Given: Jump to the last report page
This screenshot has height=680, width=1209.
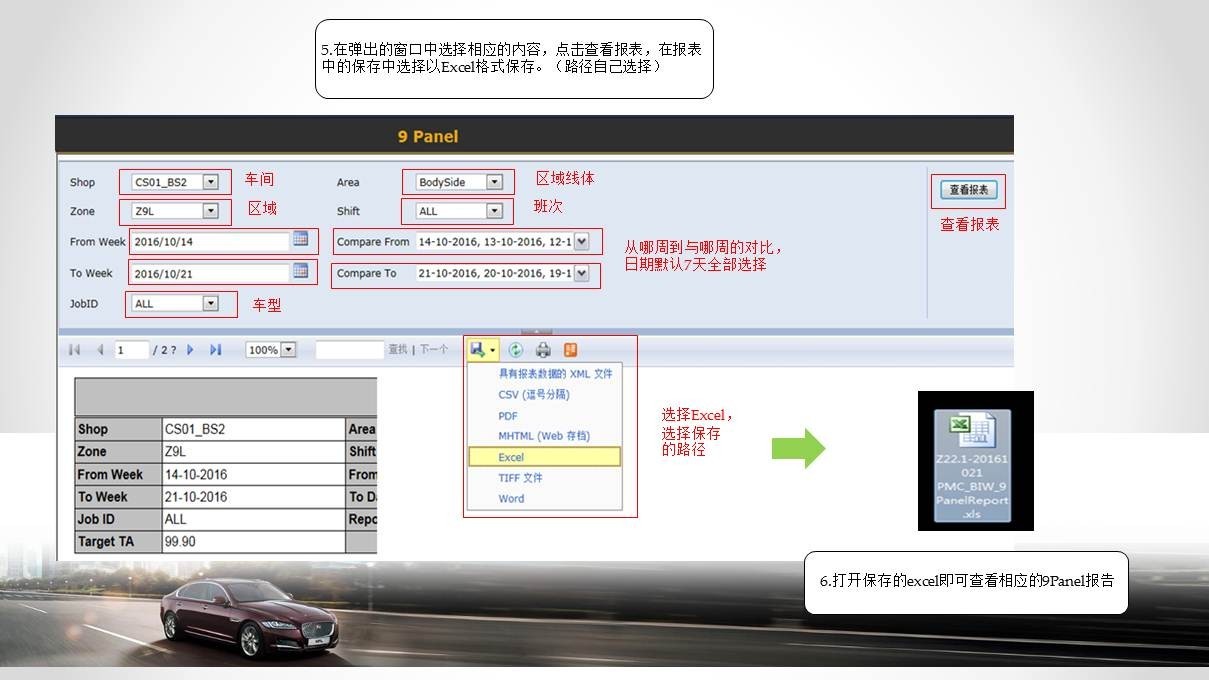Looking at the screenshot, I should [215, 350].
